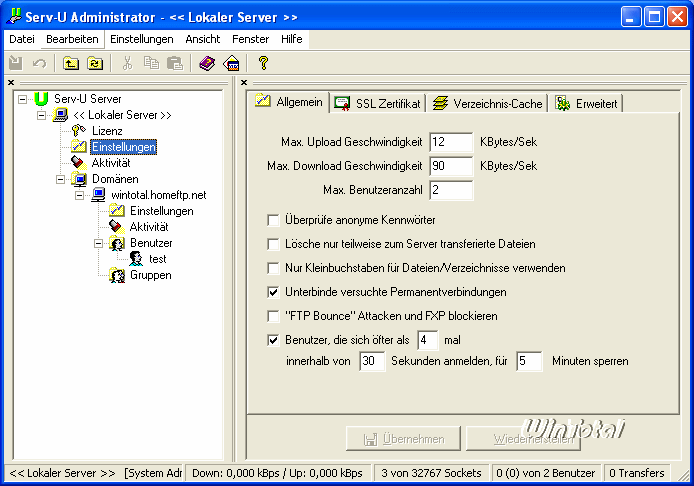Collapse the Lokaler Server tree node
The image size is (694, 486).
click(41, 115)
